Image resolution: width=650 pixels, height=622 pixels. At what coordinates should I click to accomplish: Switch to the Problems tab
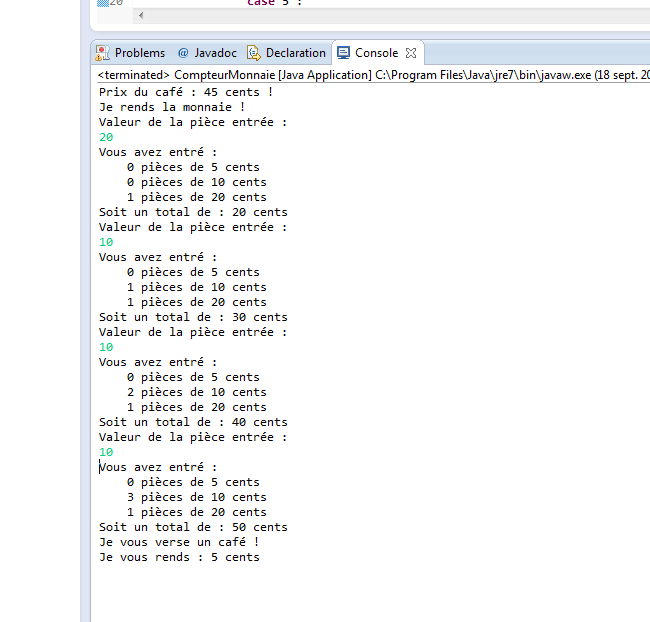pos(139,53)
